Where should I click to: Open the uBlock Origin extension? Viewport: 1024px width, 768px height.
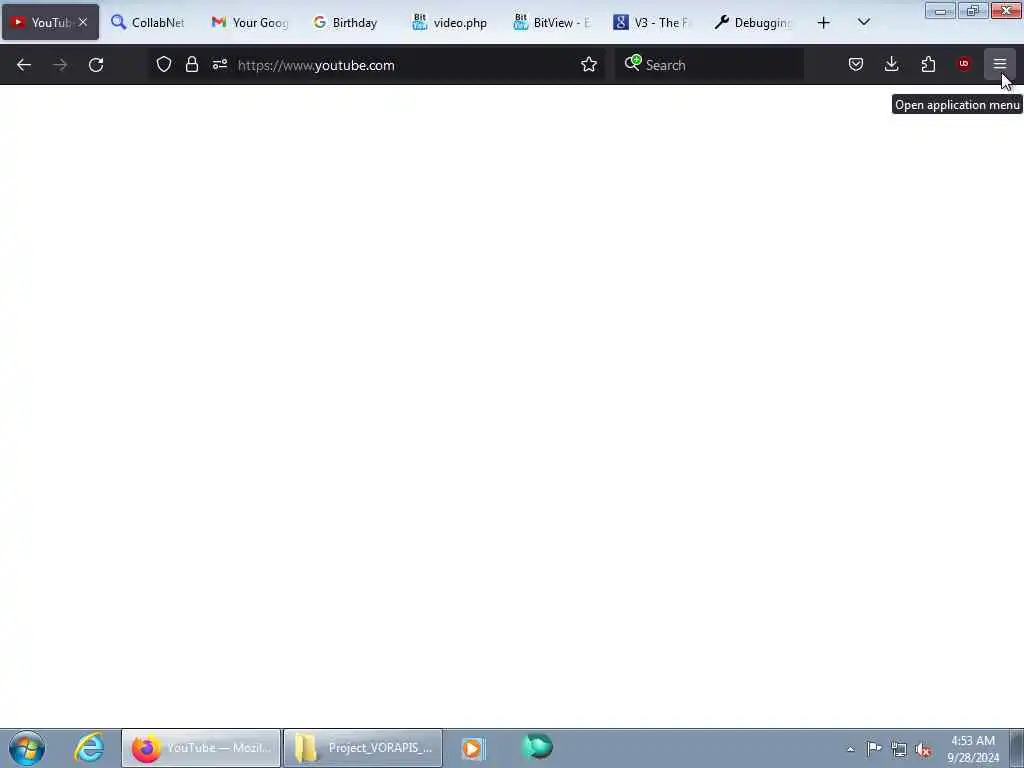point(964,64)
